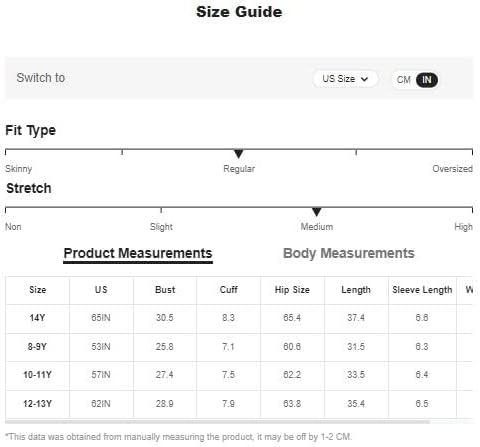Click the Cuff column header
480x447 pixels.
pos(229,290)
